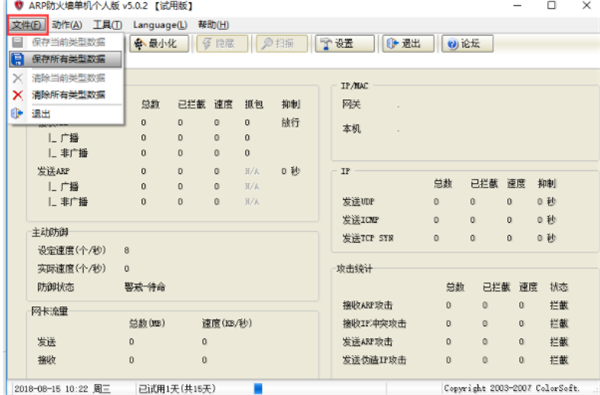Click the magnifier icon on 扫描 button
600x395 pixels.
(267, 44)
